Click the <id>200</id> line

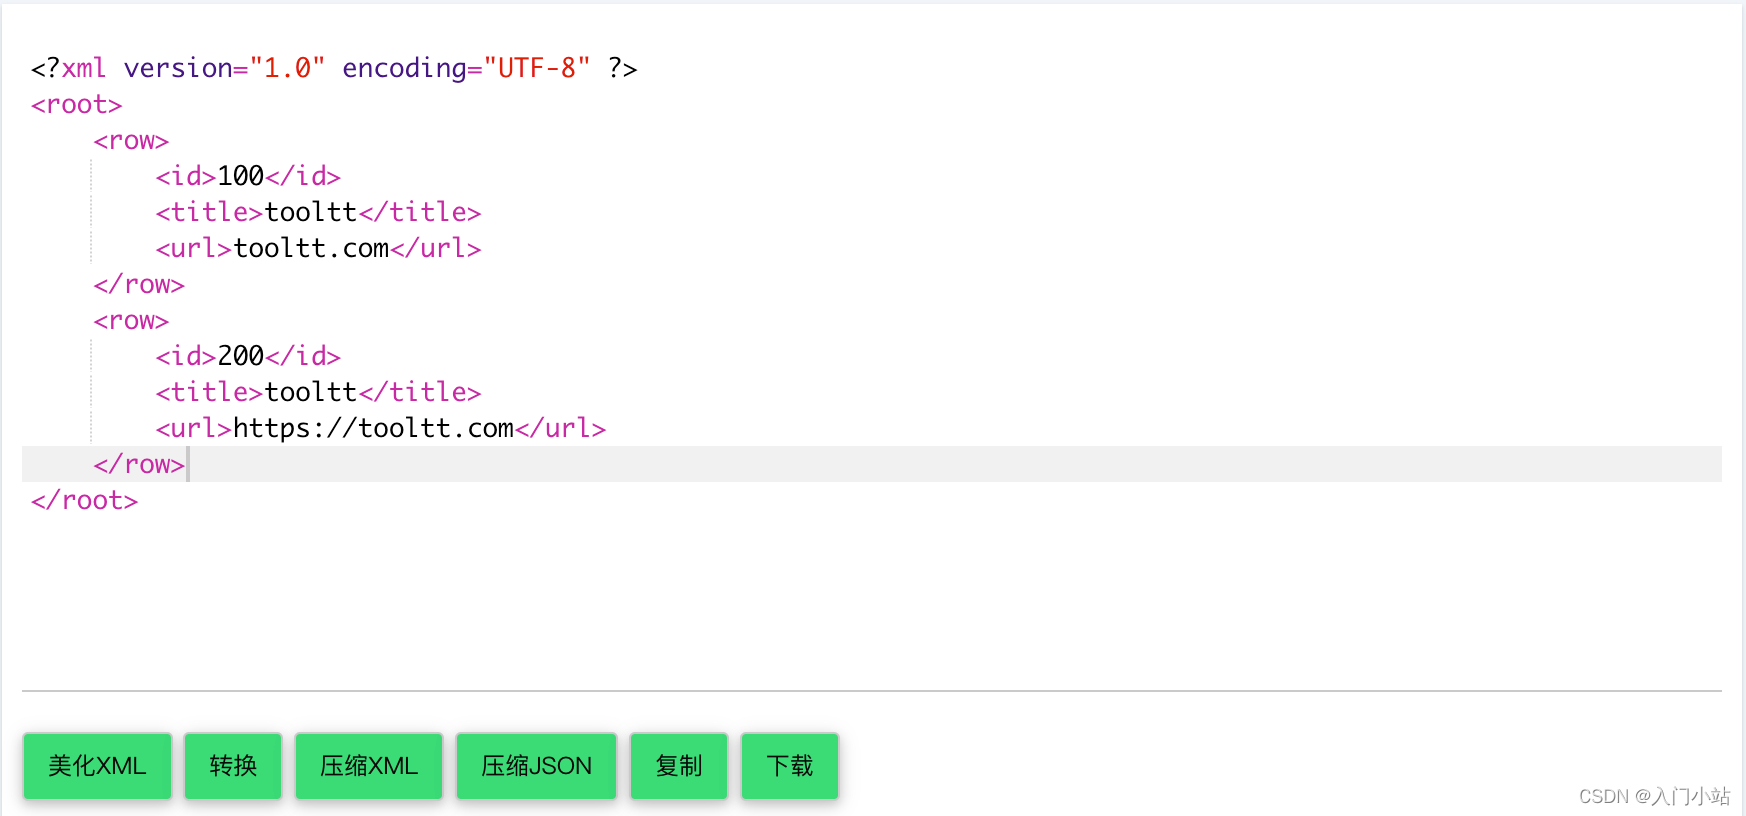(x=248, y=356)
